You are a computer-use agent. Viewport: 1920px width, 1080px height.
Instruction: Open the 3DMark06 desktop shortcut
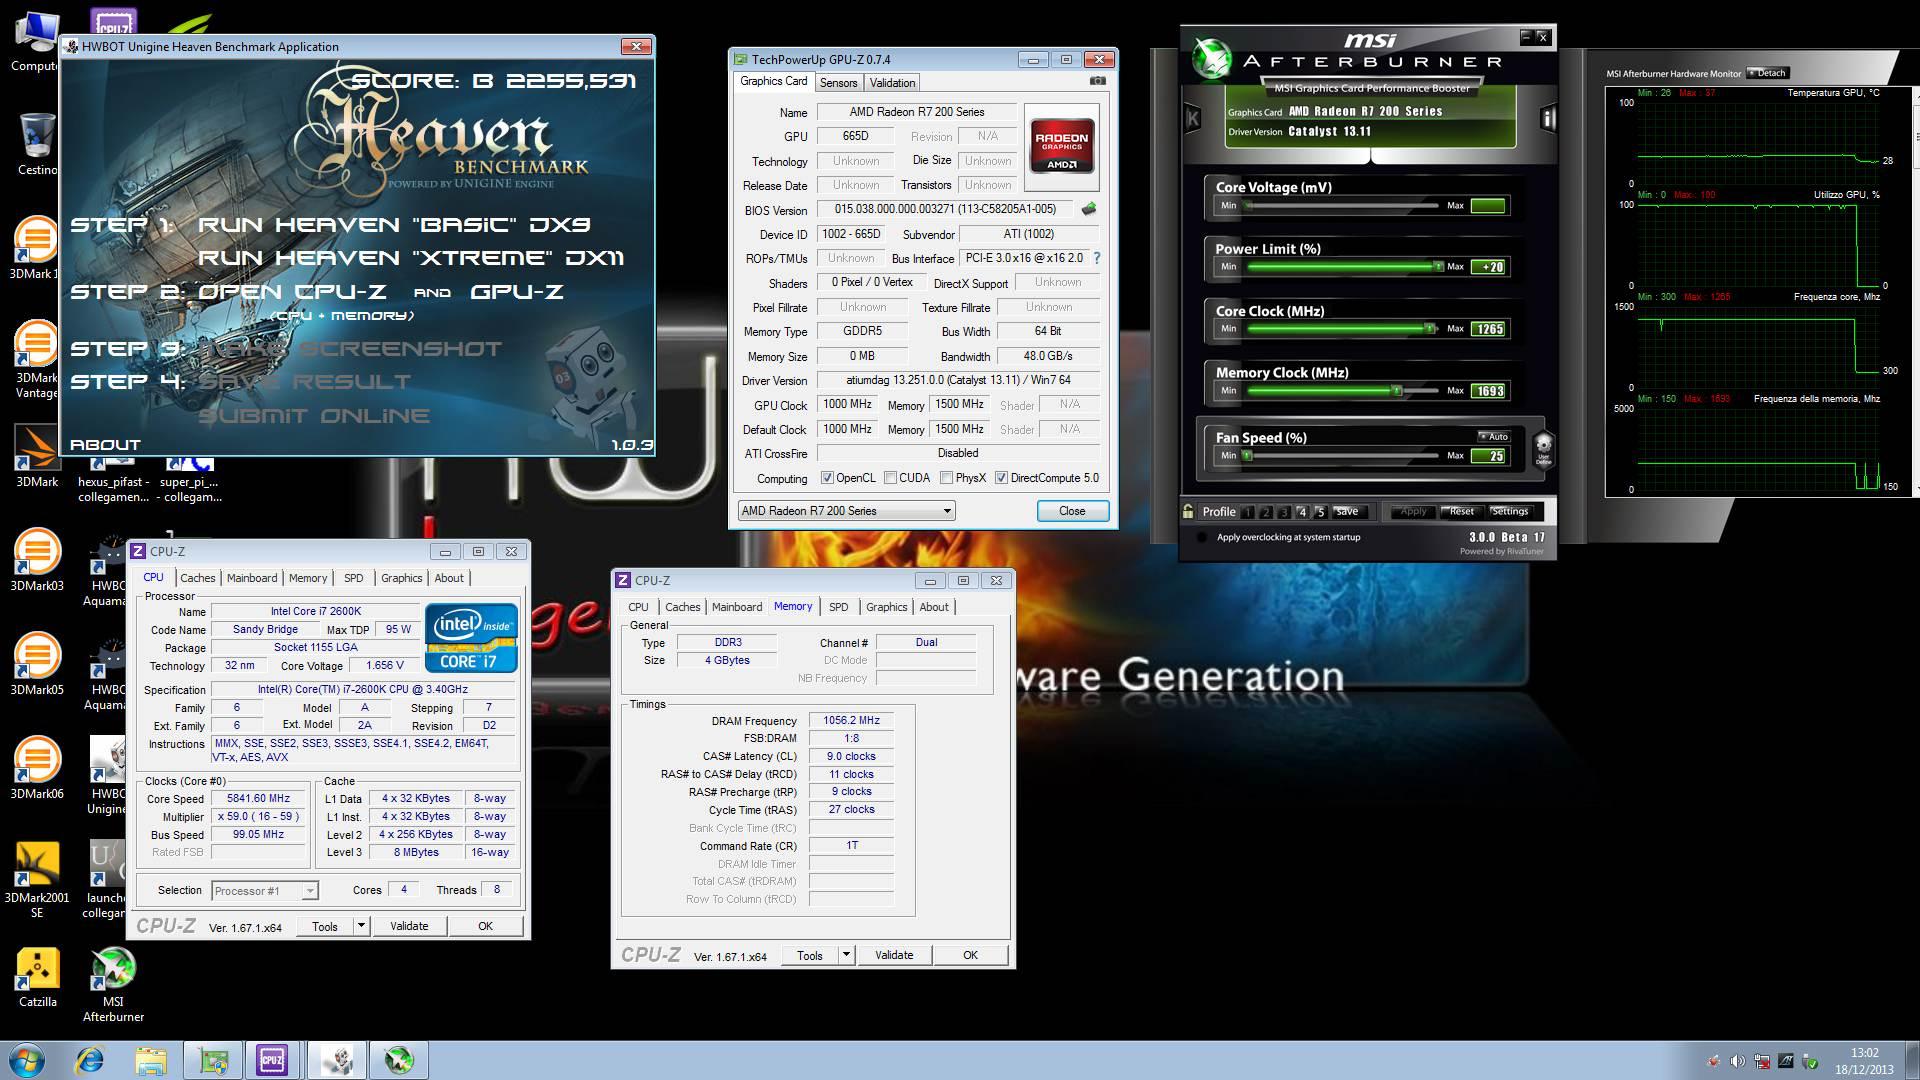pos(37,767)
